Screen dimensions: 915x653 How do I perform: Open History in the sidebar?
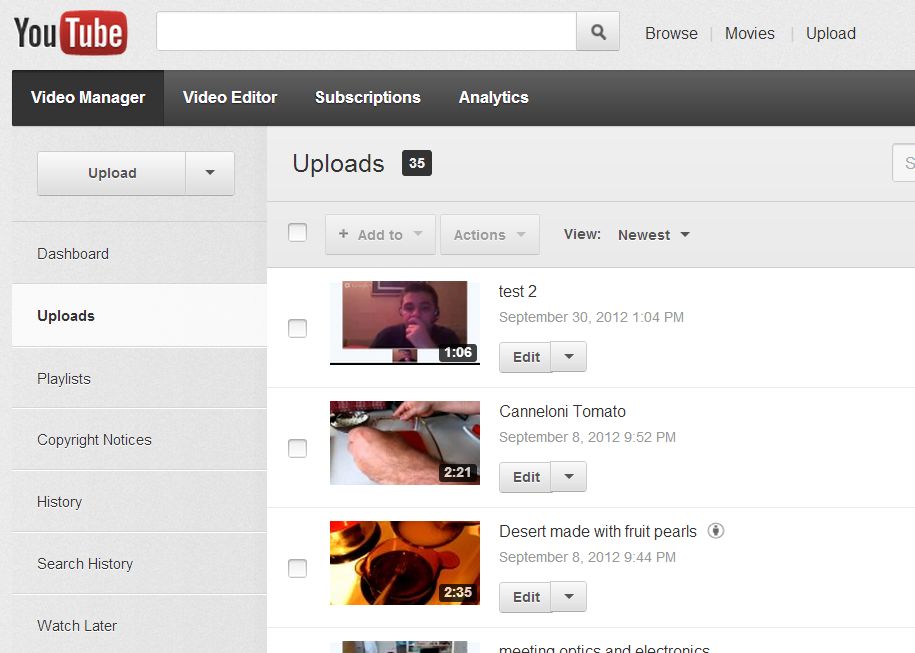139,501
